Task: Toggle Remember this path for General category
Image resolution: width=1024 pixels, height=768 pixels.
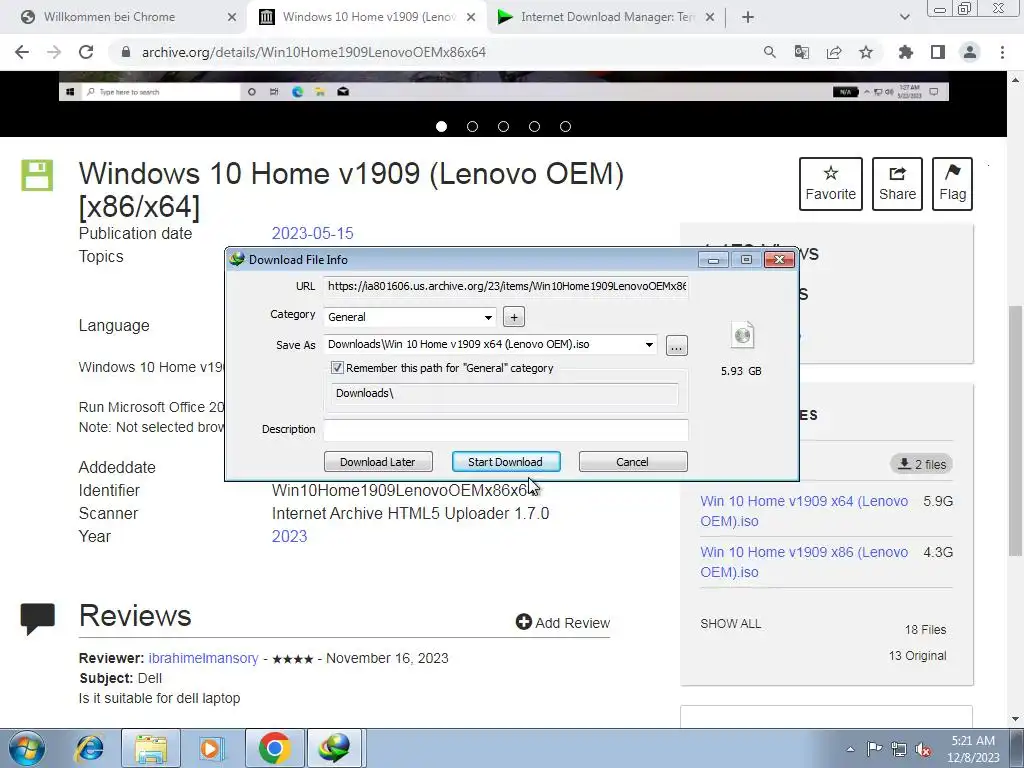Action: click(337, 368)
